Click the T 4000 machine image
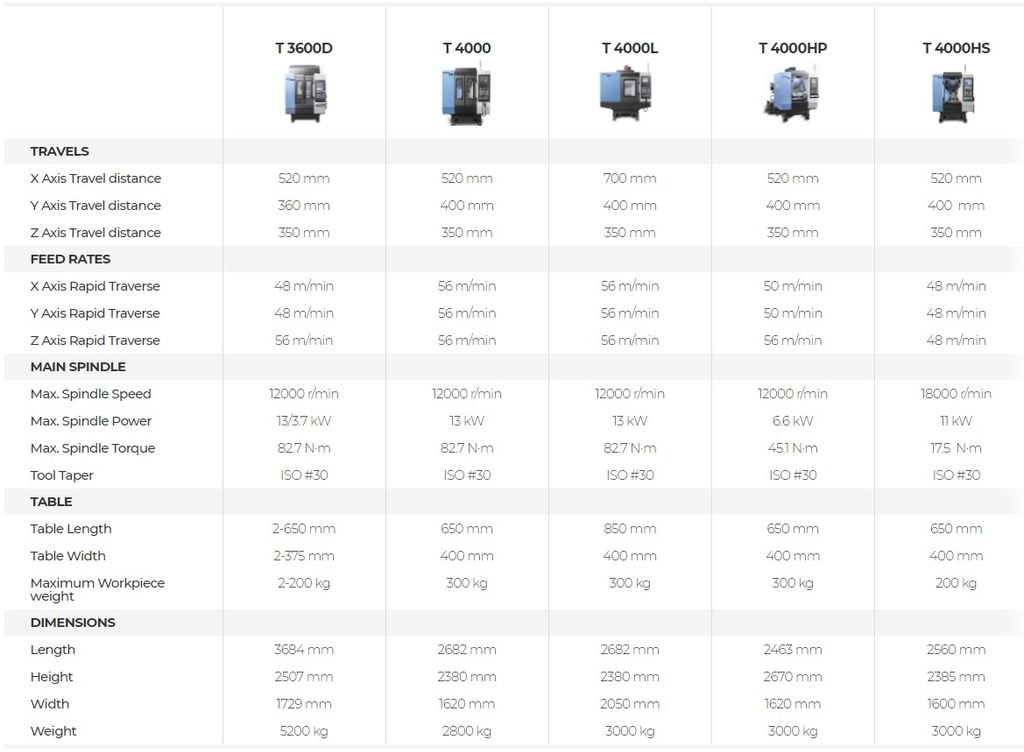Image resolution: width=1024 pixels, height=752 pixels. coord(466,93)
